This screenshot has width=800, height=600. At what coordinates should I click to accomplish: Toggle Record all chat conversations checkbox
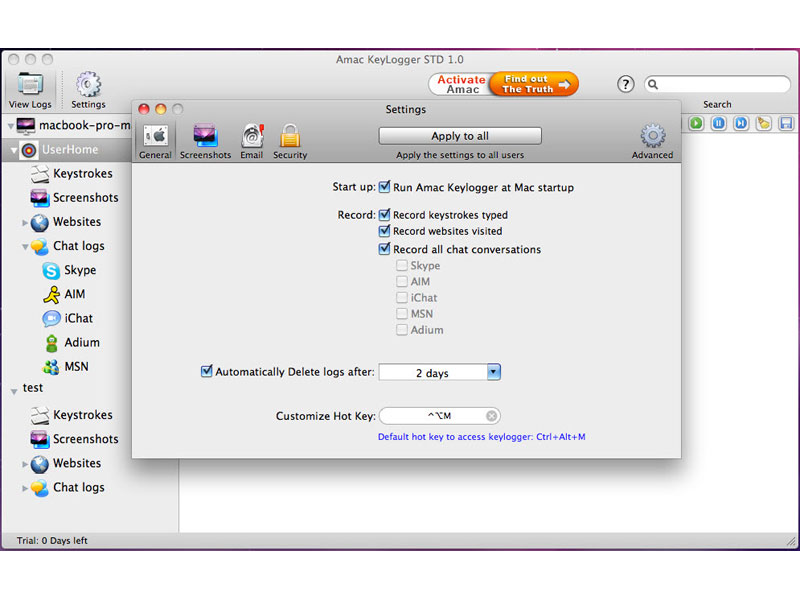pyautogui.click(x=385, y=249)
